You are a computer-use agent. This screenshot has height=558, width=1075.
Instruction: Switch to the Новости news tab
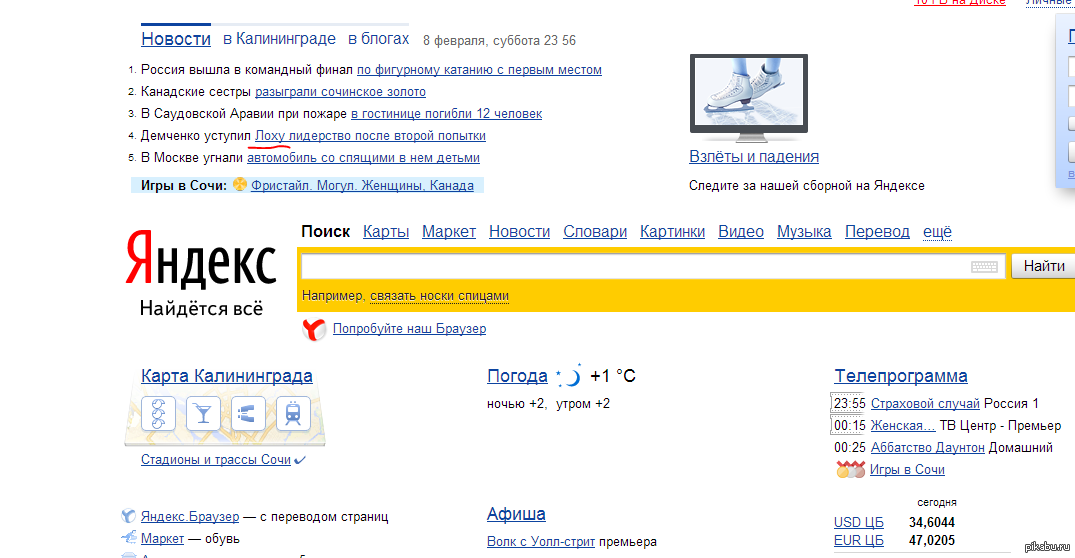(x=176, y=39)
